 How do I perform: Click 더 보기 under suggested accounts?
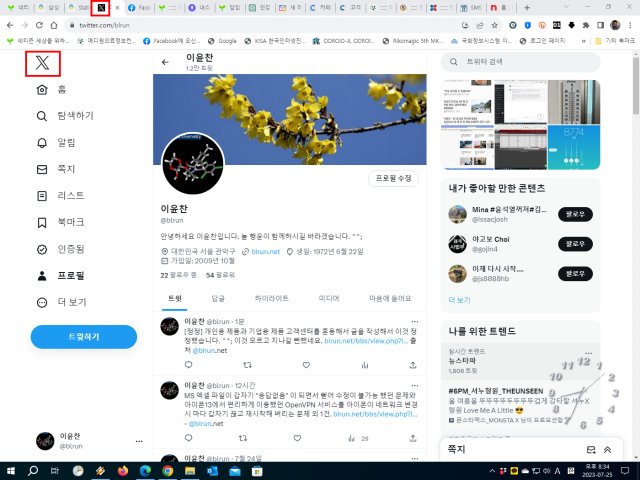point(459,300)
